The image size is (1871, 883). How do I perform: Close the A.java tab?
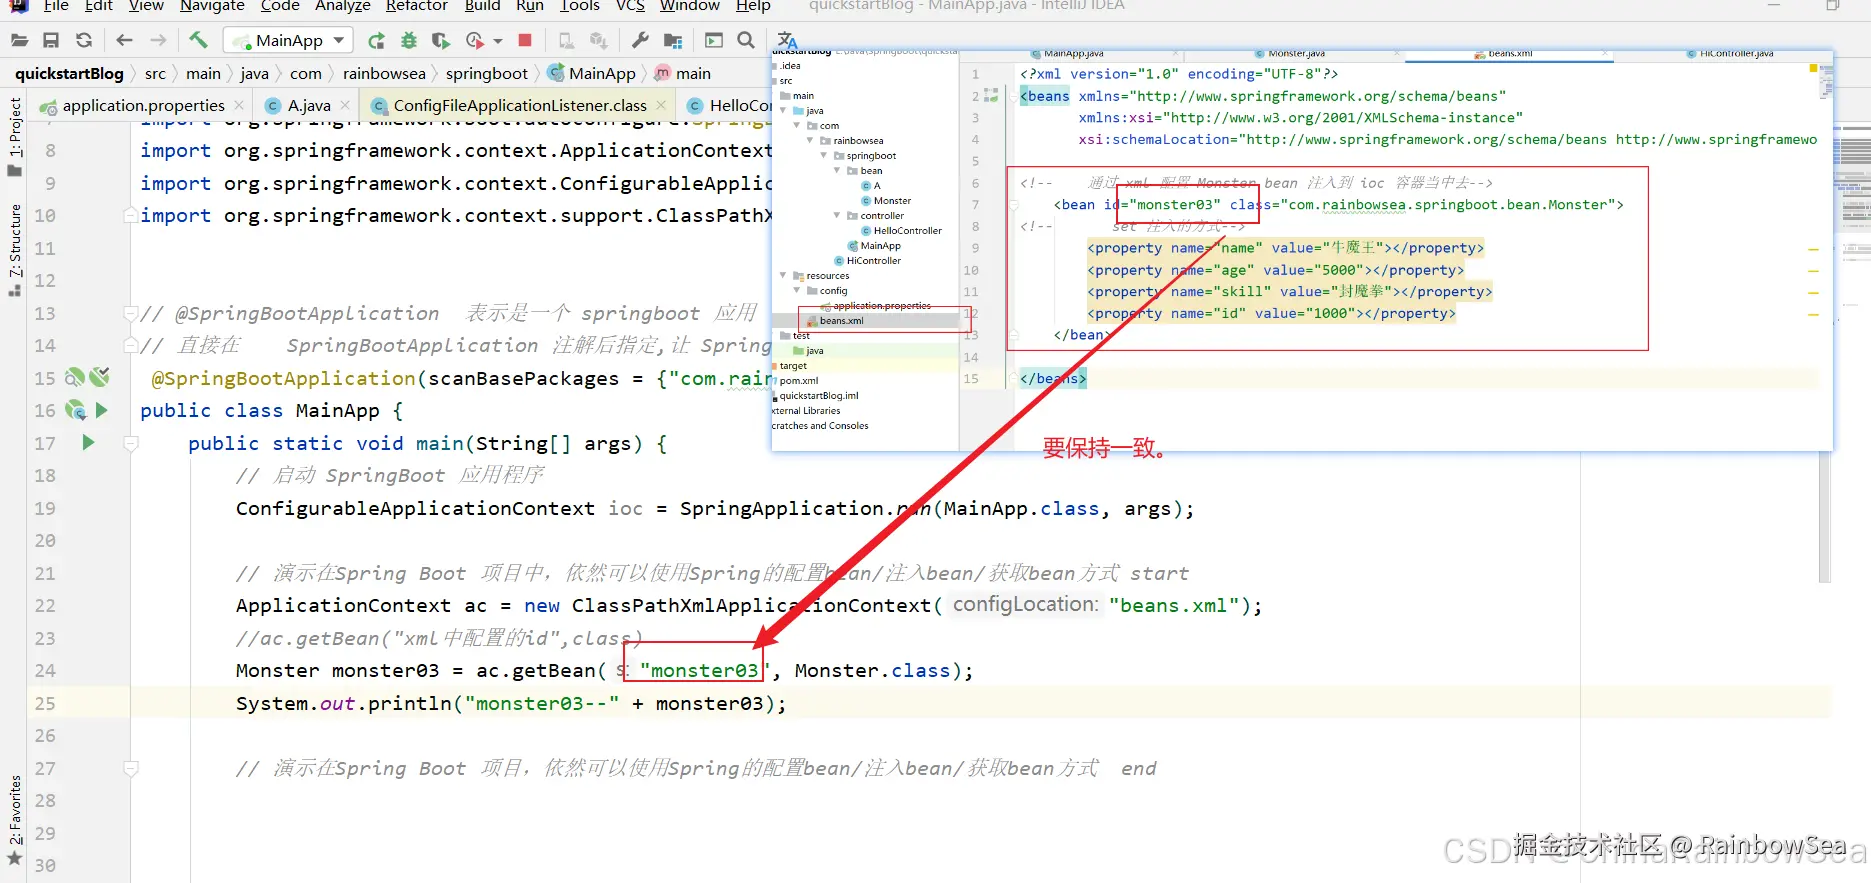click(x=345, y=105)
